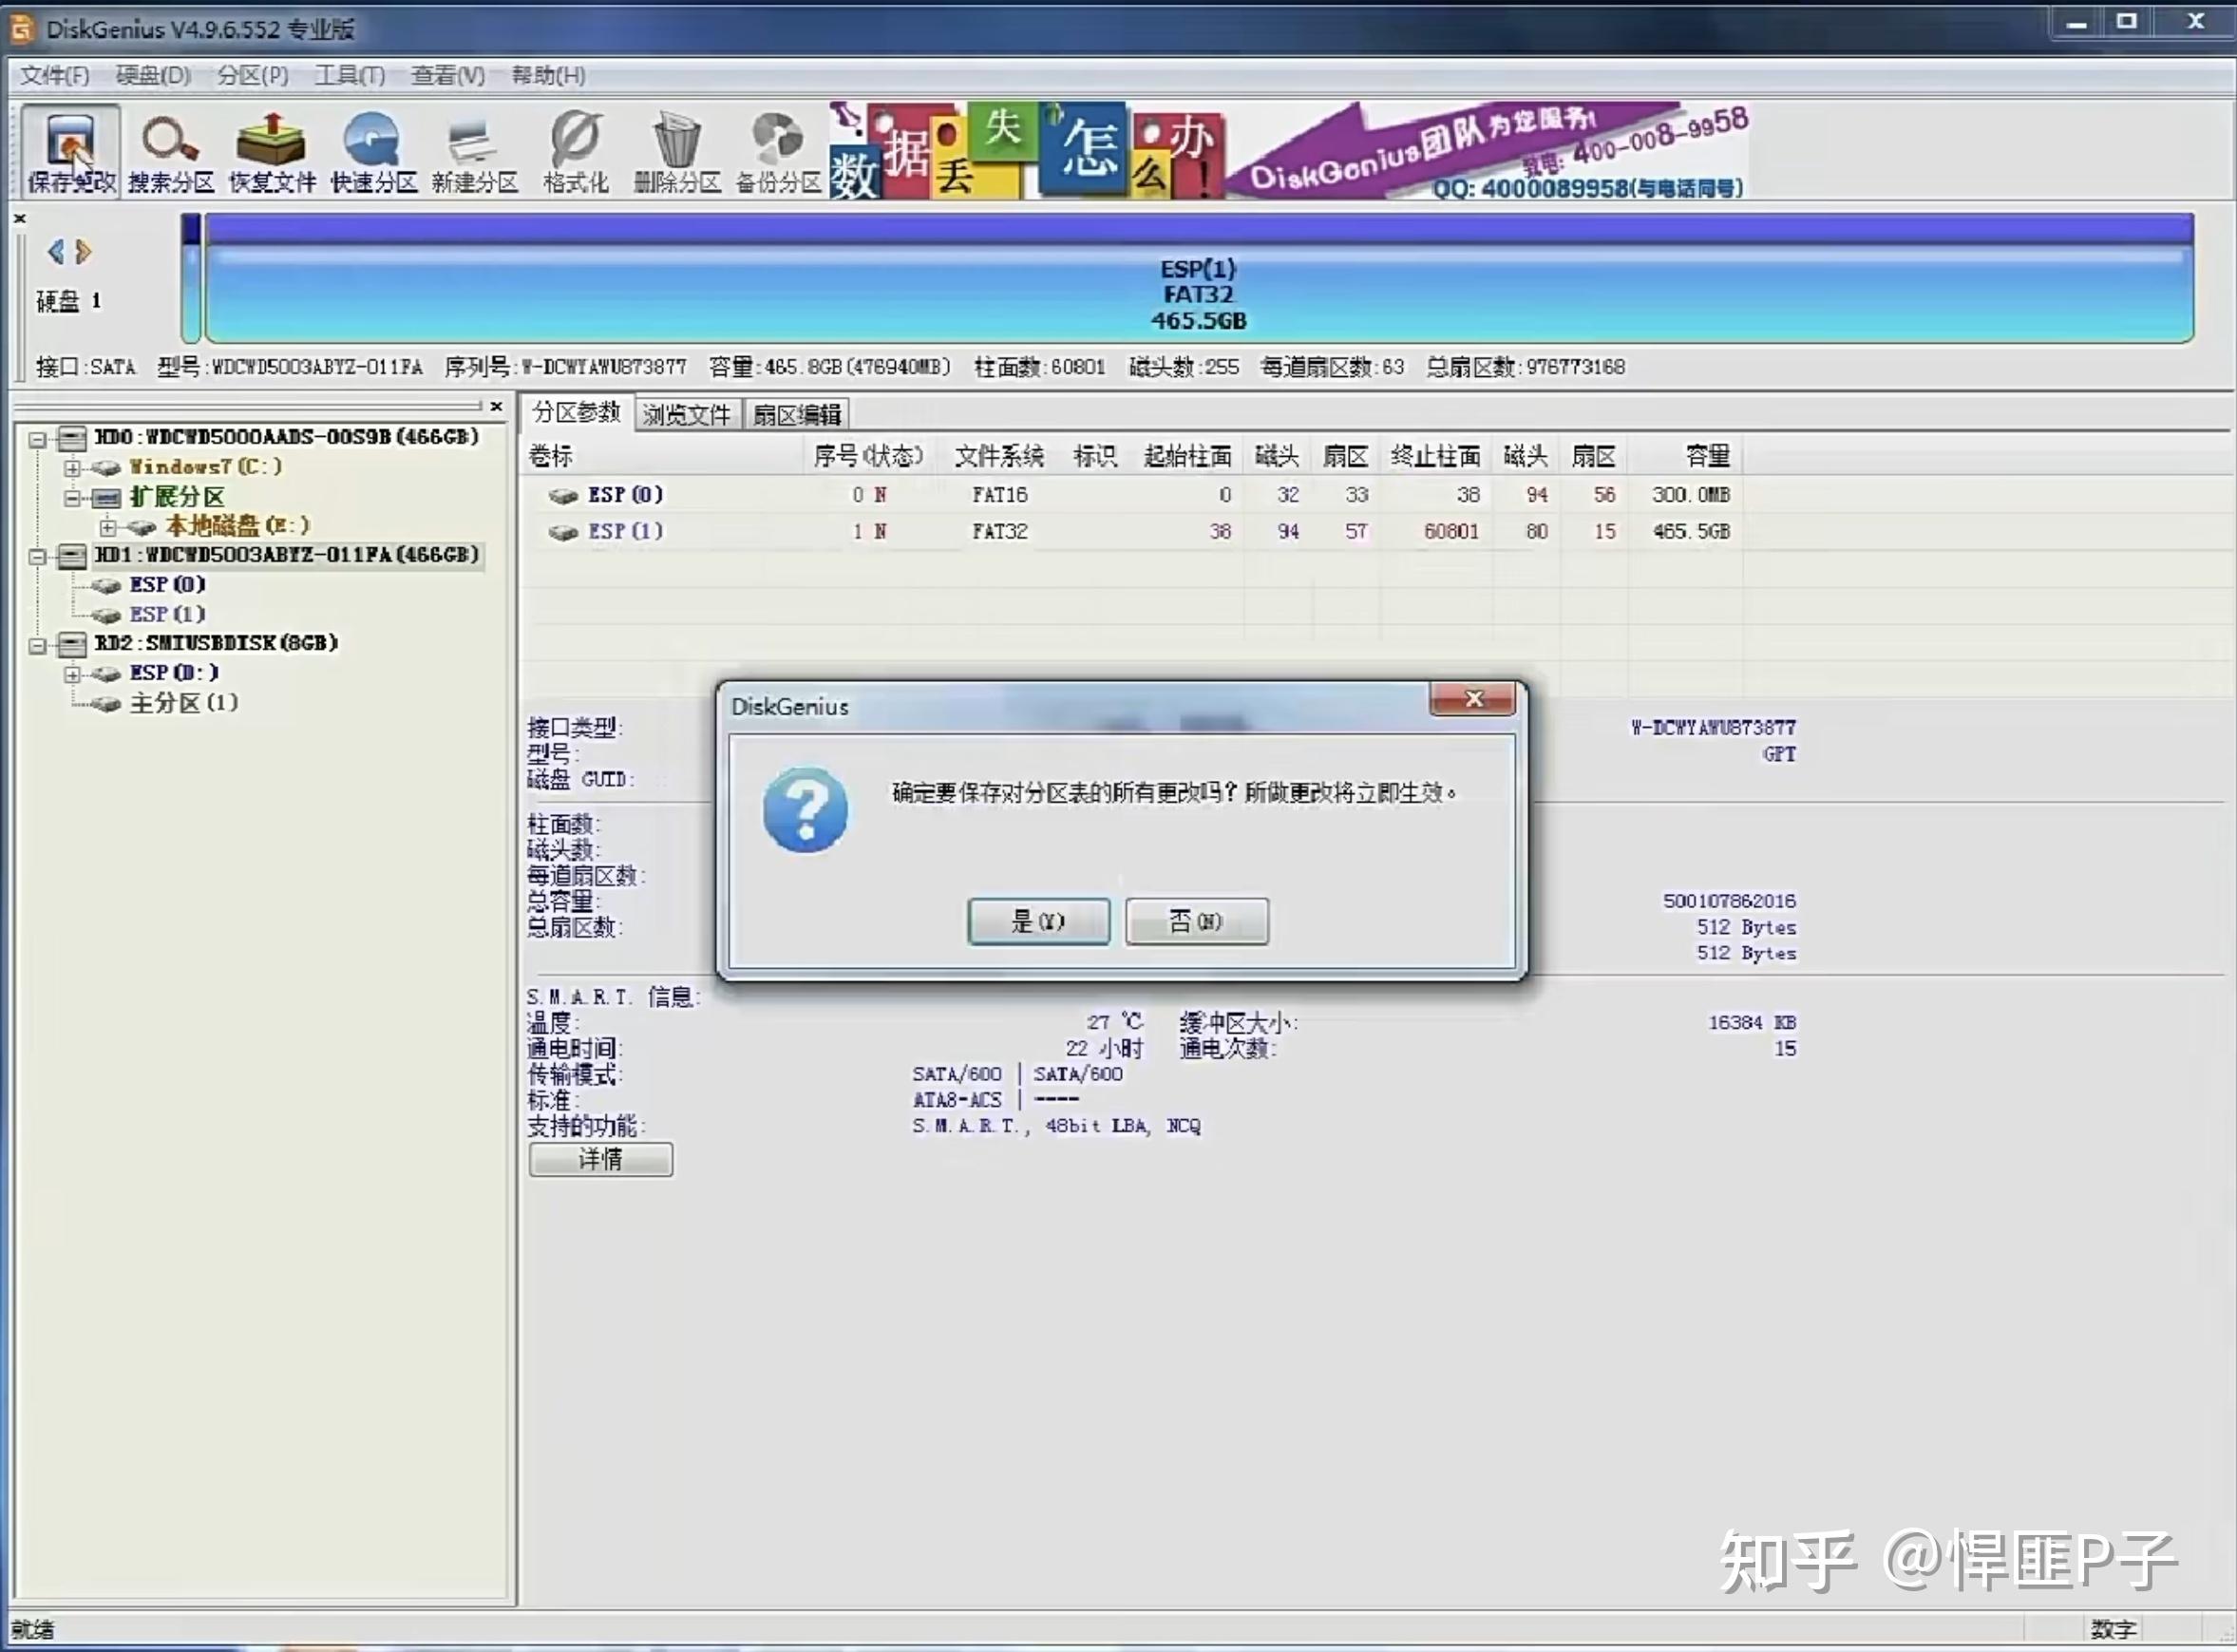2237x1652 pixels.
Task: Go to next disk with right arrow
Action: pos(84,252)
